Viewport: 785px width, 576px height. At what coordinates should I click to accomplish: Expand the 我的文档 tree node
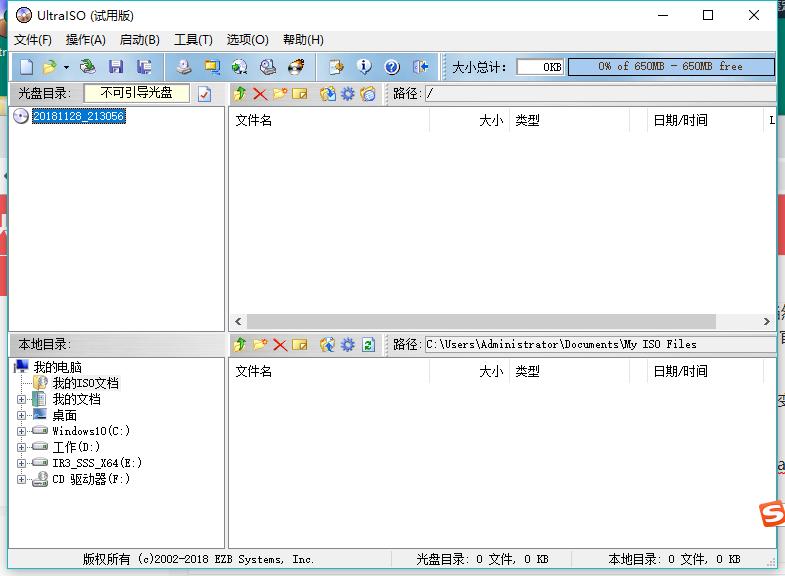[x=22, y=400]
